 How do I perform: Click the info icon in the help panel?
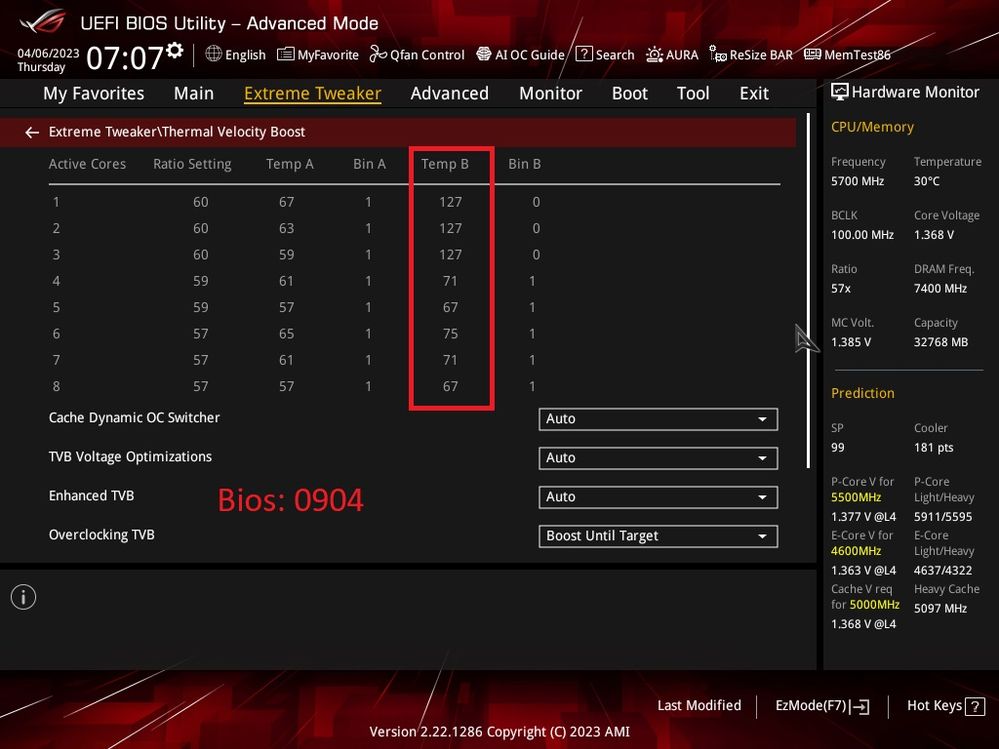(23, 597)
